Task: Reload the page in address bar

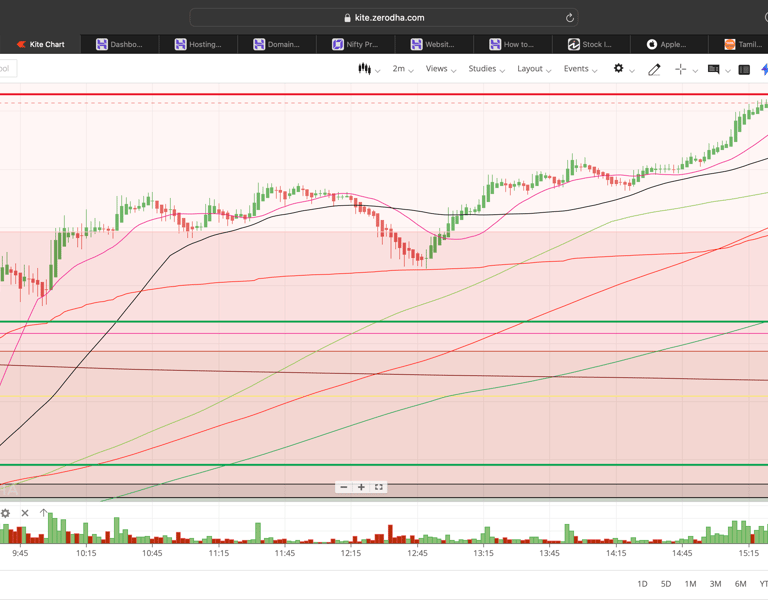Action: point(570,18)
